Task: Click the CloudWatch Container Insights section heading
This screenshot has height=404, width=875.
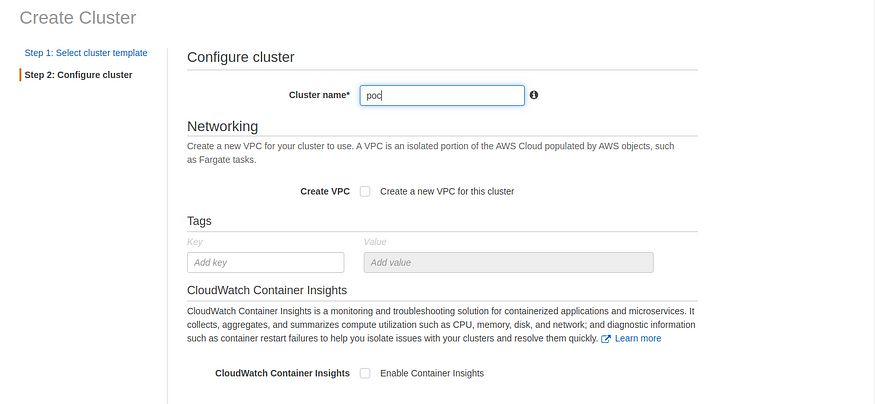Action: pyautogui.click(x=266, y=290)
